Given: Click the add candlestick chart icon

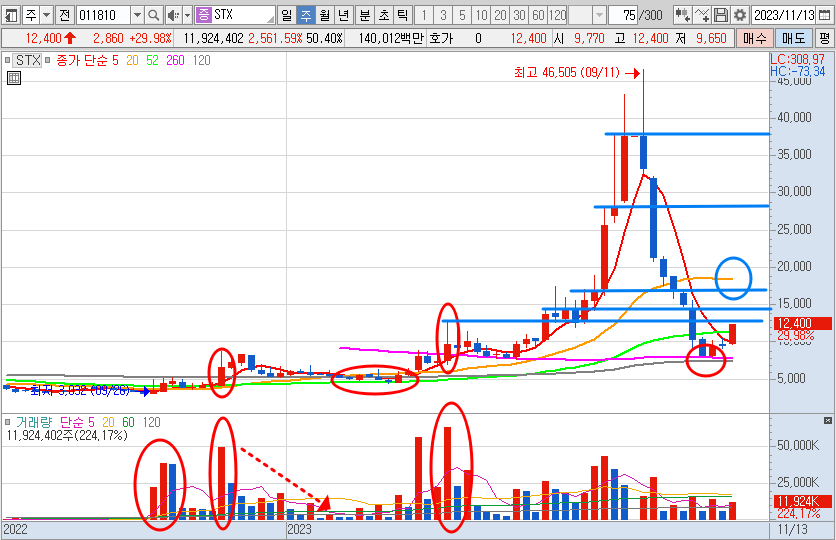Looking at the screenshot, I should coord(682,15).
